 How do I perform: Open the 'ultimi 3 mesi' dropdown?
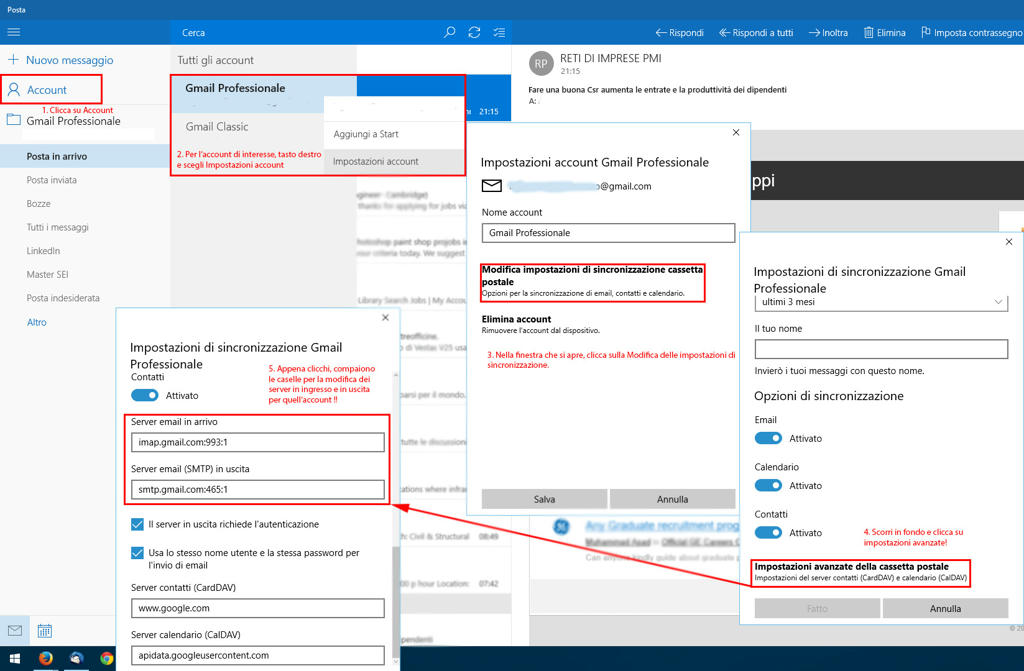point(881,302)
